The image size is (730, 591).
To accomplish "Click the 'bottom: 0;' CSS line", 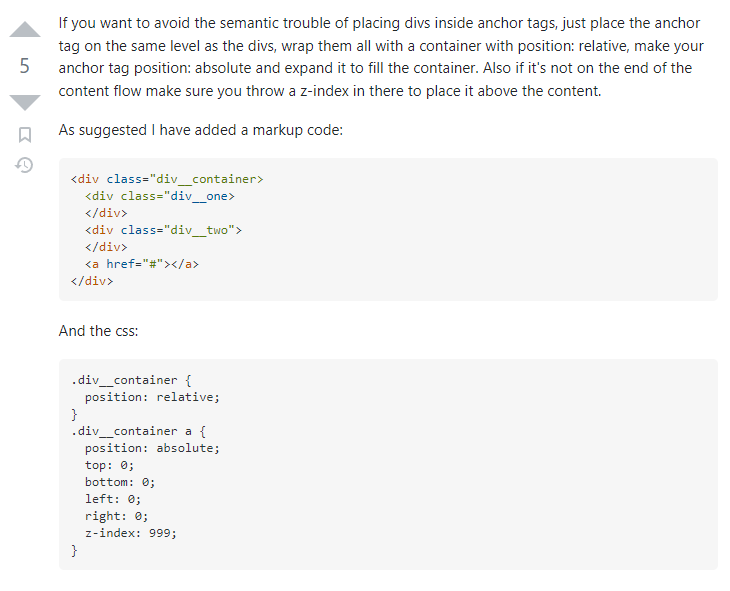I will (120, 482).
